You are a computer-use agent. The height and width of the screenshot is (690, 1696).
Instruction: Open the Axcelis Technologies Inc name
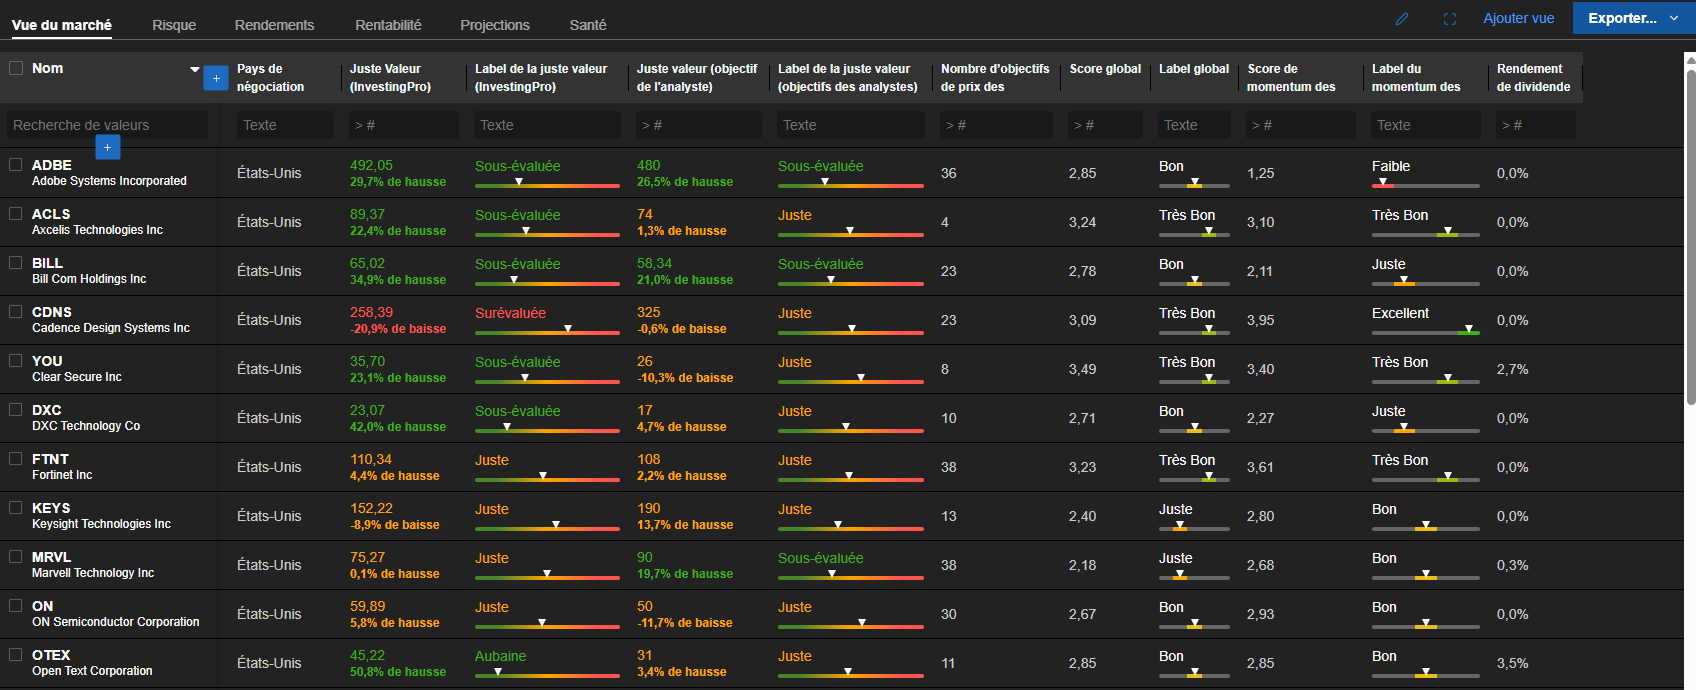[97, 230]
